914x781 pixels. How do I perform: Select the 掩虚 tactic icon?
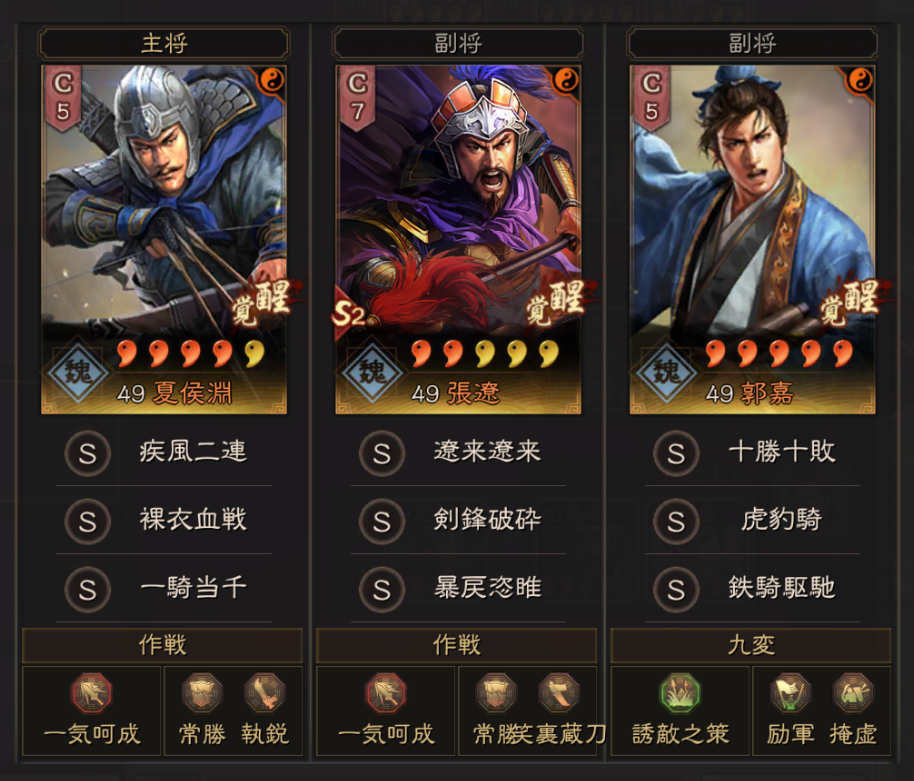[x=853, y=692]
